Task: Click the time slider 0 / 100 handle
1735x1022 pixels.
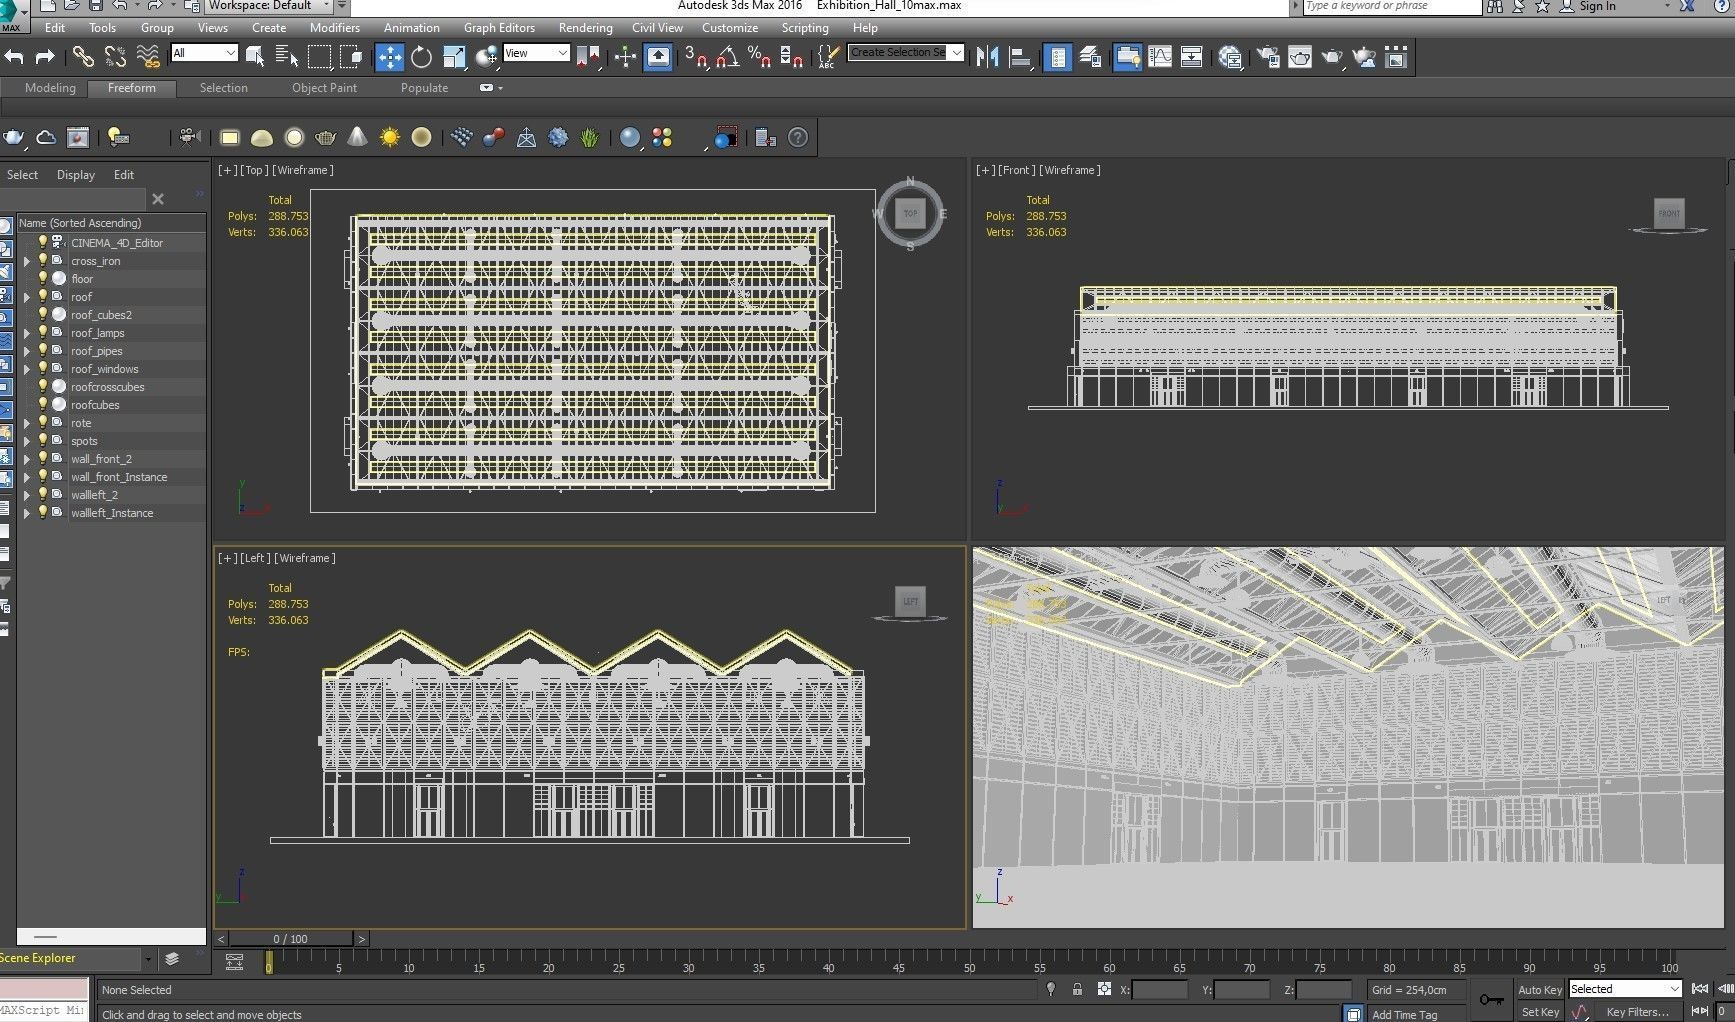Action: 290,939
